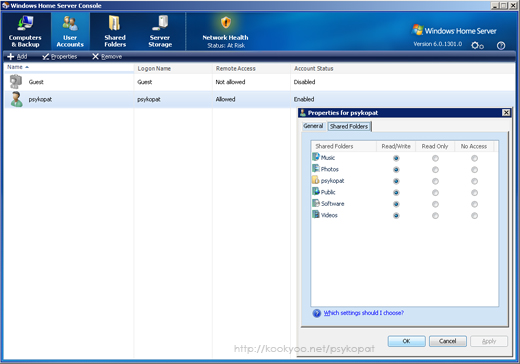The width and height of the screenshot is (520, 364).
Task: Click Remove user toolbar button
Action: 107,57
